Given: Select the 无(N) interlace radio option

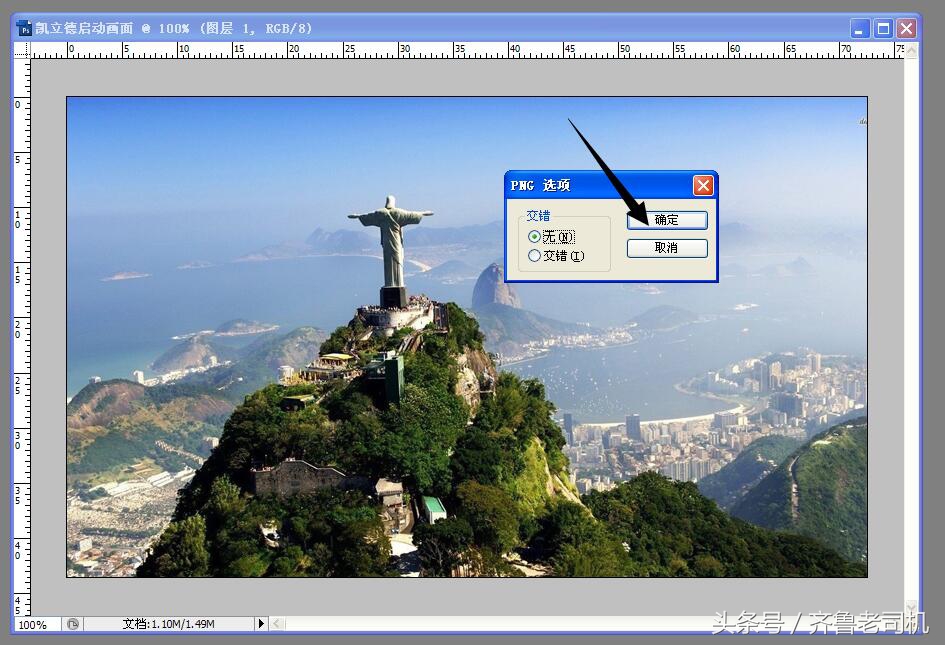Looking at the screenshot, I should (x=551, y=236).
